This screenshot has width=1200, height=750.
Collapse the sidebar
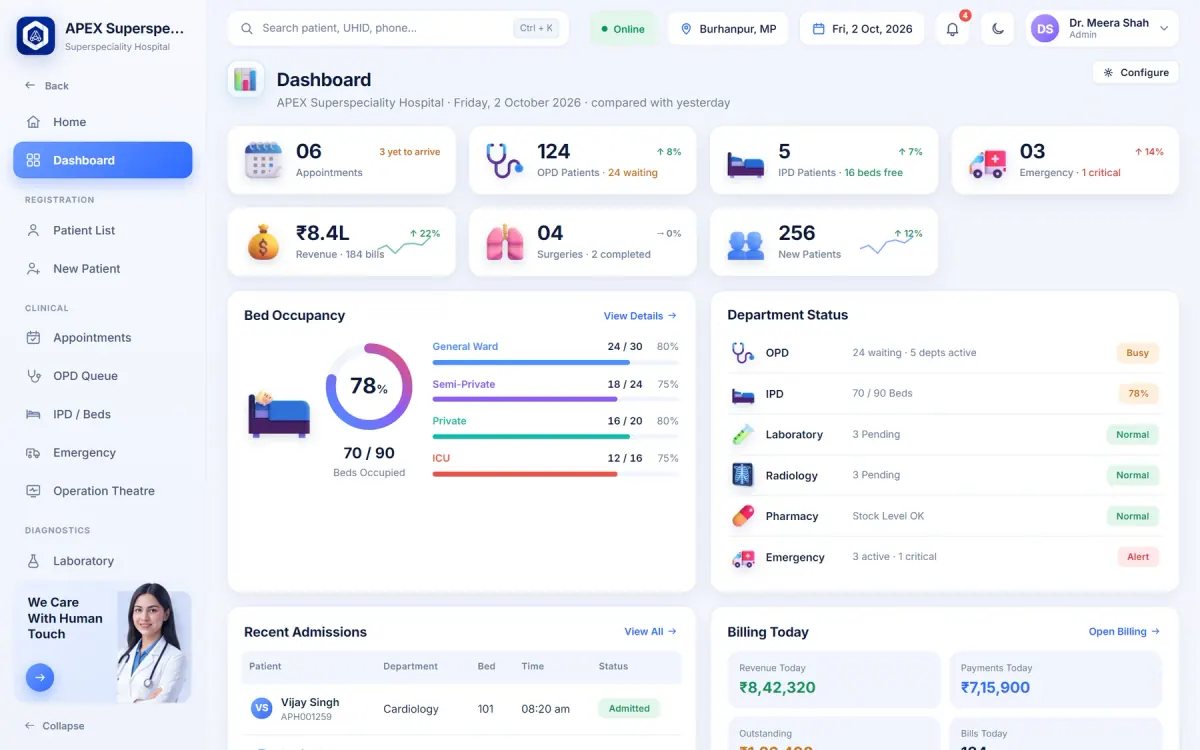coord(56,726)
